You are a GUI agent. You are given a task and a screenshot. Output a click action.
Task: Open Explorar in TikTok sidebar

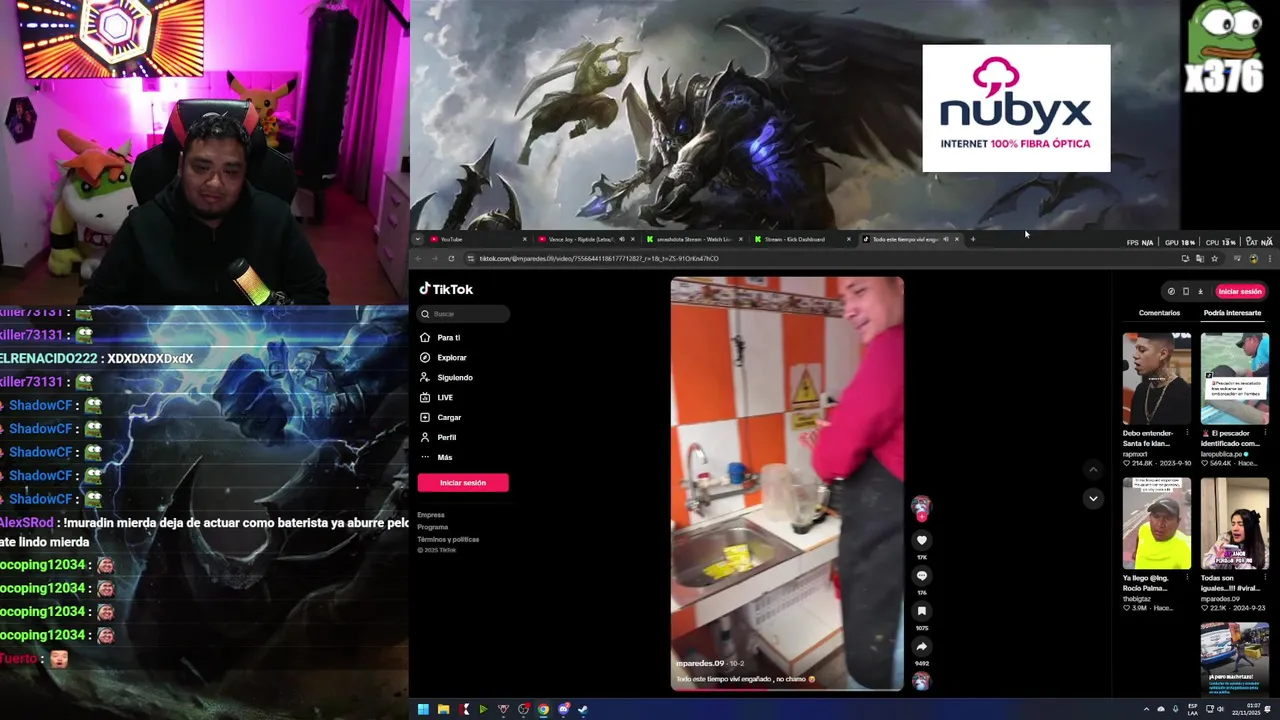click(444, 358)
